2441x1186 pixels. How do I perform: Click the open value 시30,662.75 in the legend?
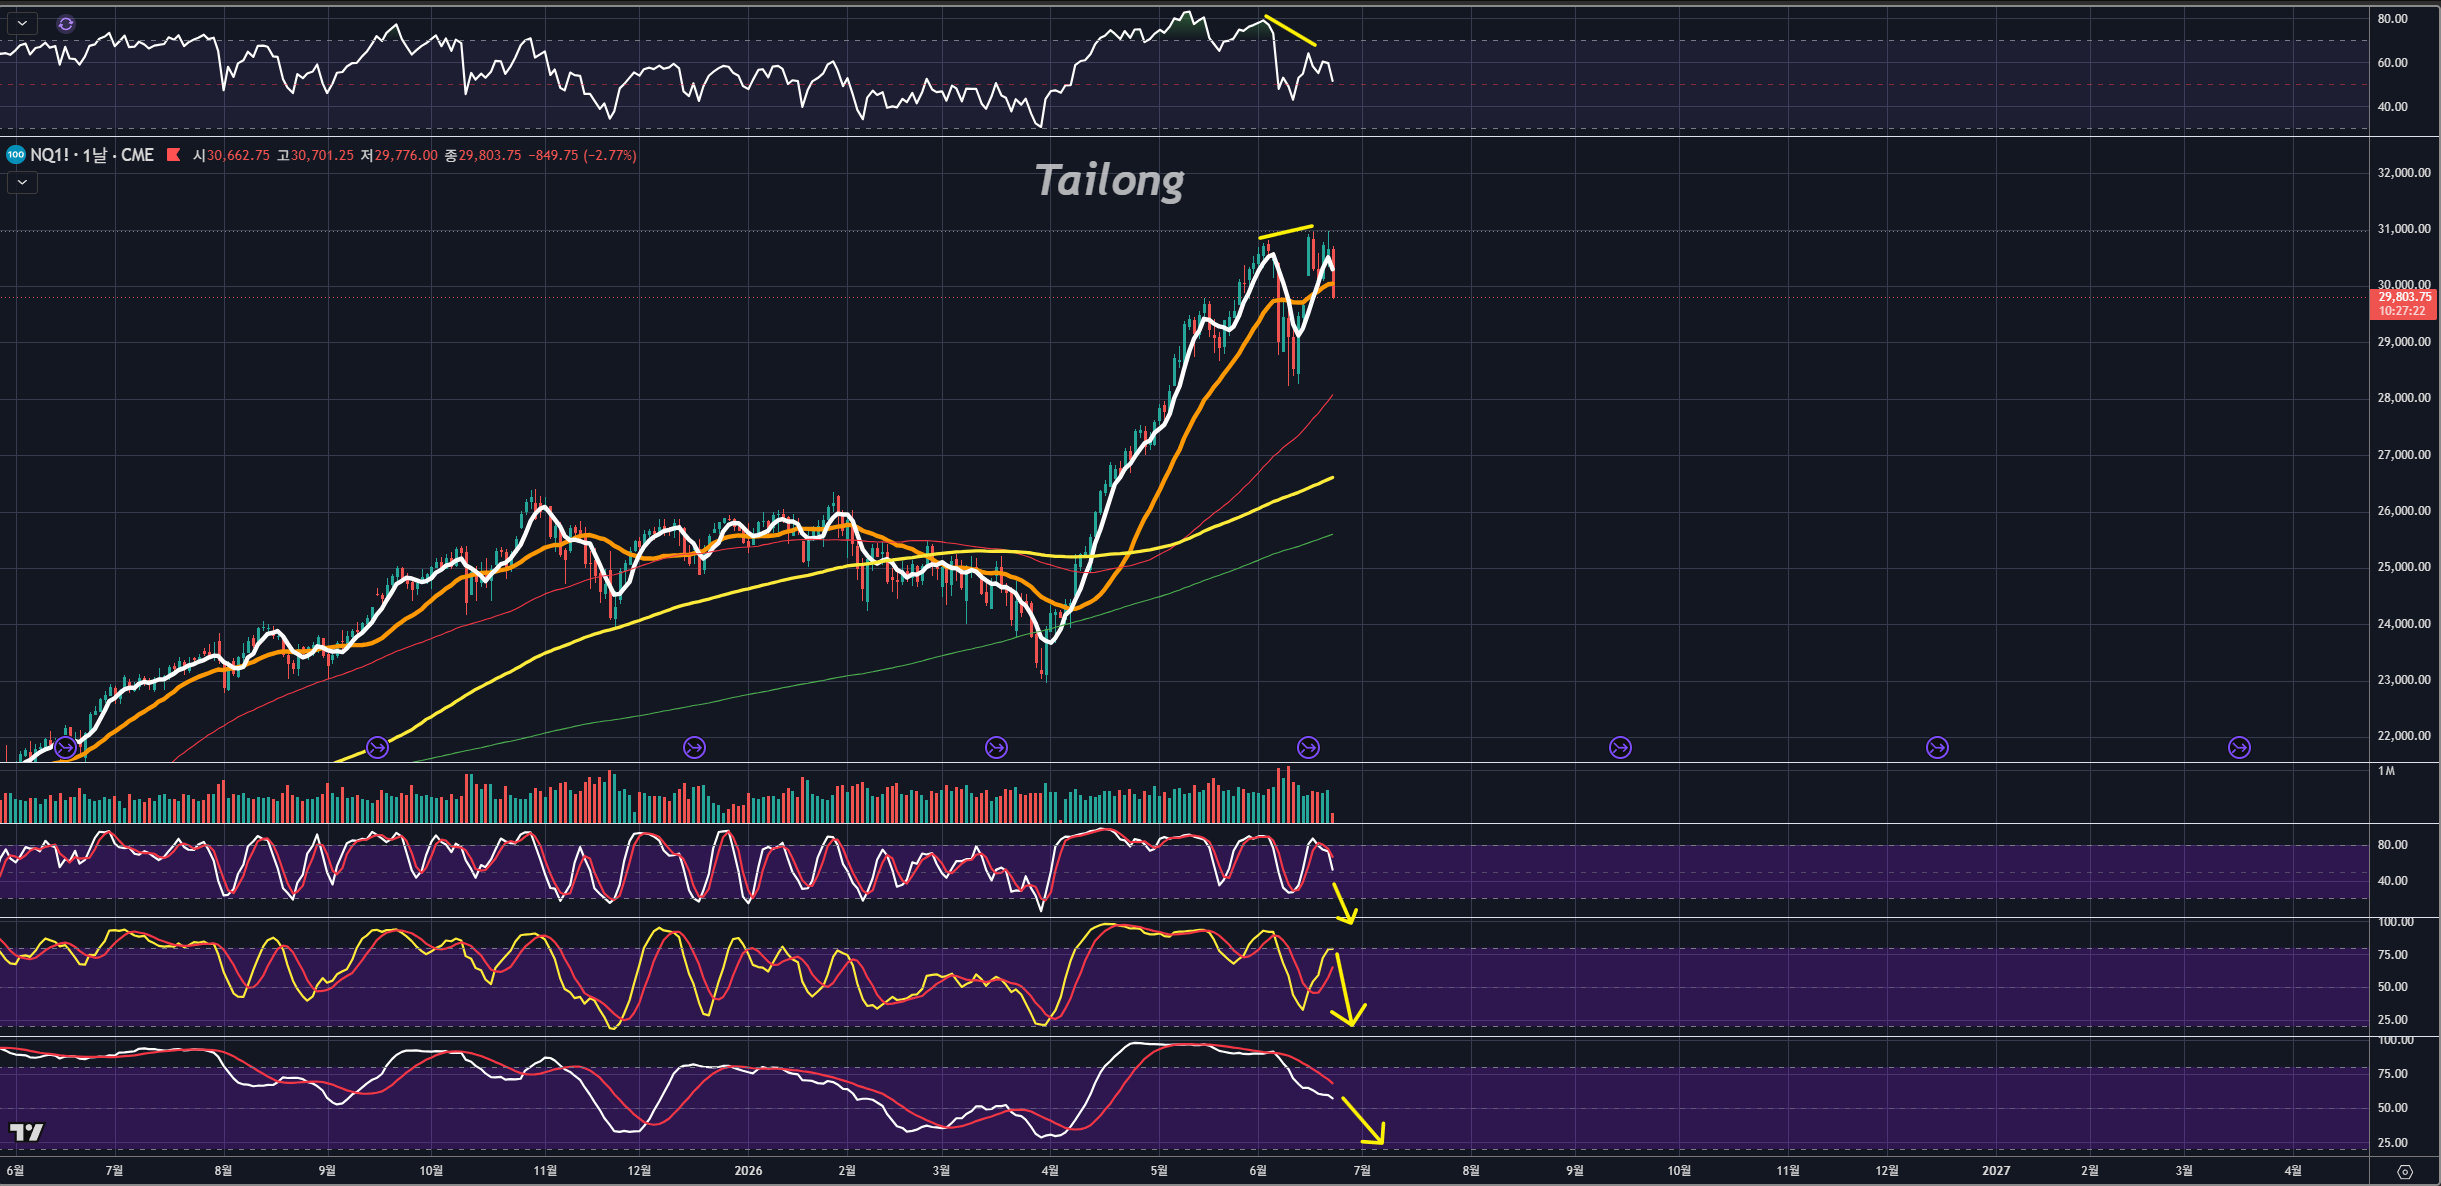tap(232, 155)
